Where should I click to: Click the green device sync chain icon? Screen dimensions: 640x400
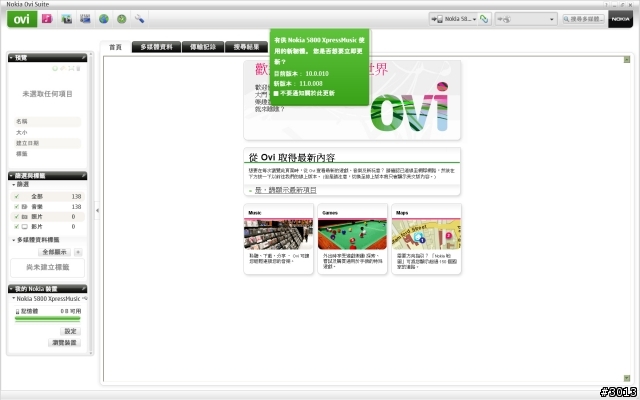point(484,19)
